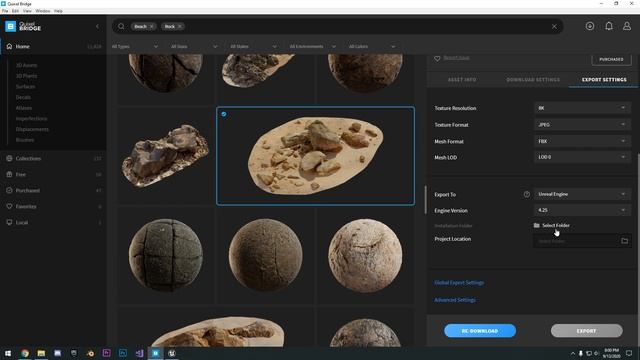
Task: Click the Quixel Bridge logo
Action: [x=23, y=27]
